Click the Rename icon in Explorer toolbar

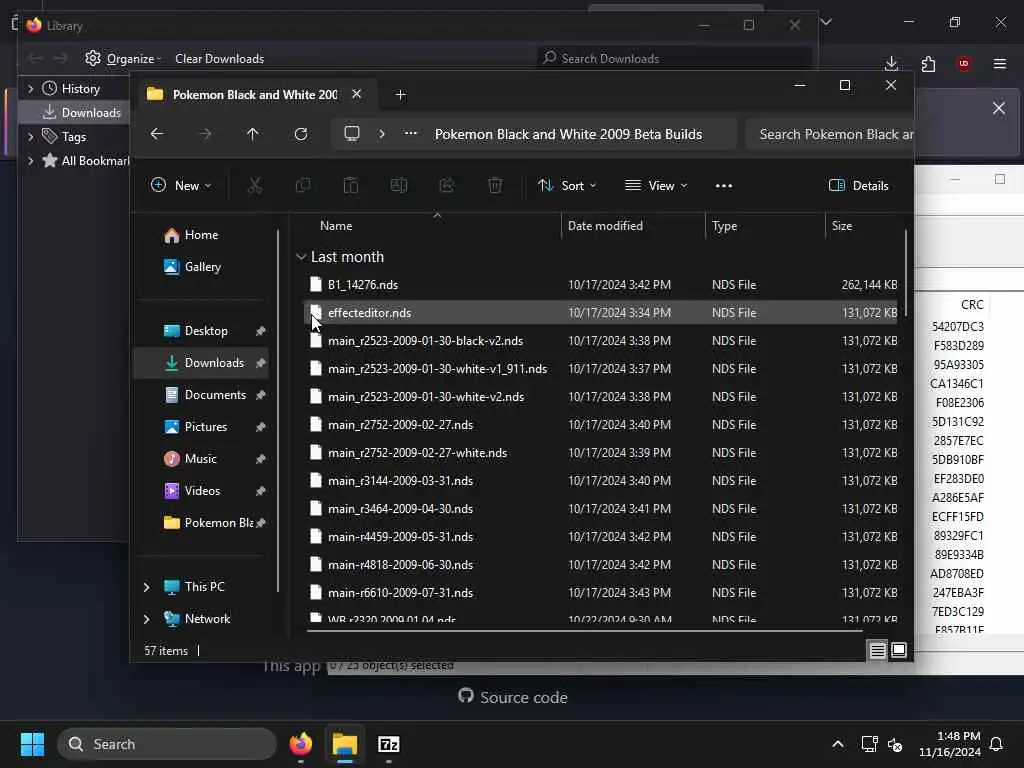398,185
